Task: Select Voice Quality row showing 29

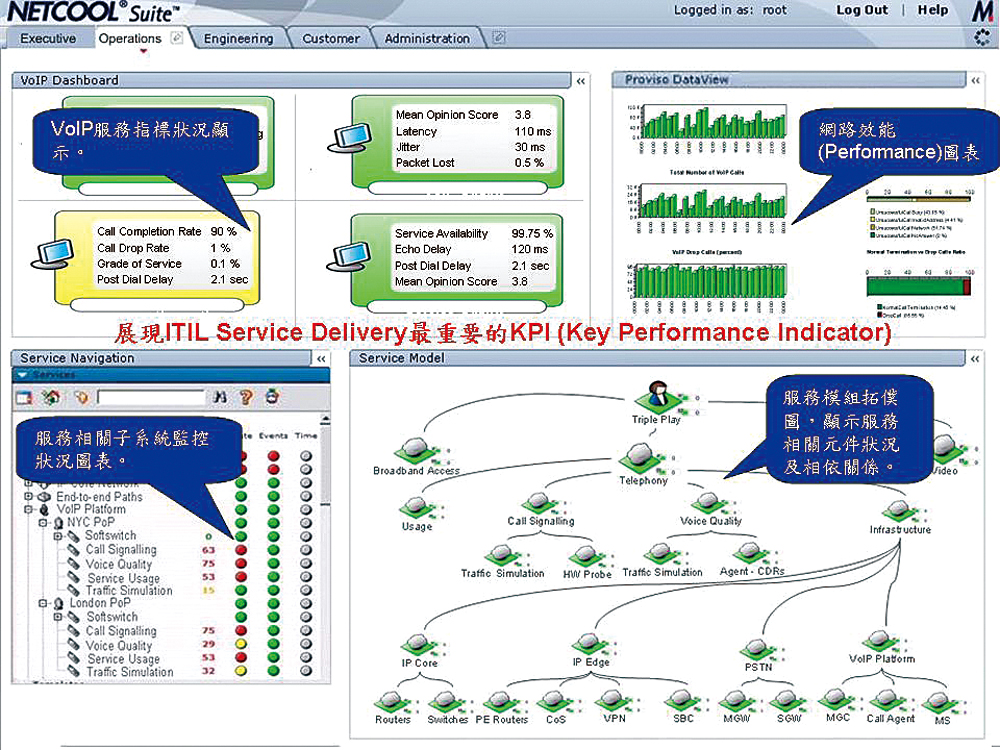Action: [x=119, y=645]
